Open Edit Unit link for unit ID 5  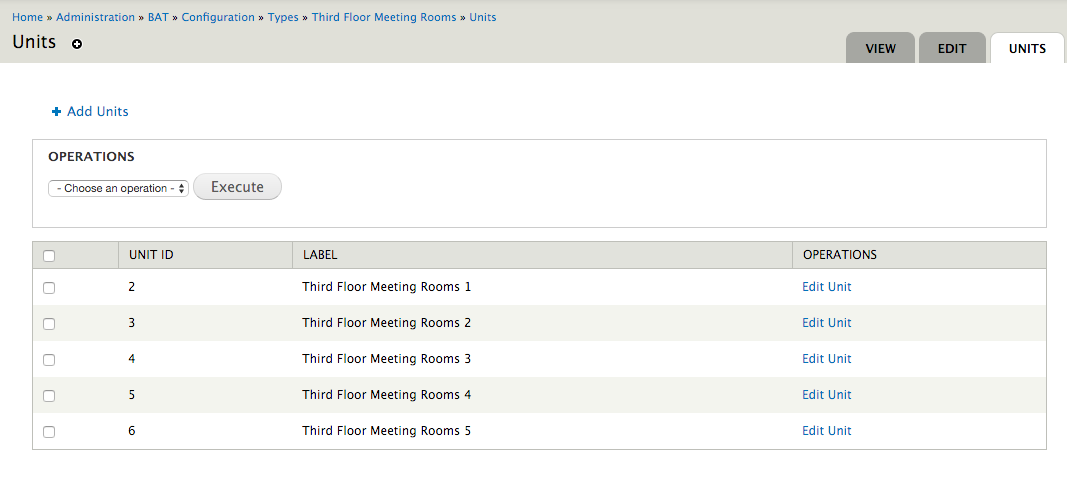[x=826, y=395]
